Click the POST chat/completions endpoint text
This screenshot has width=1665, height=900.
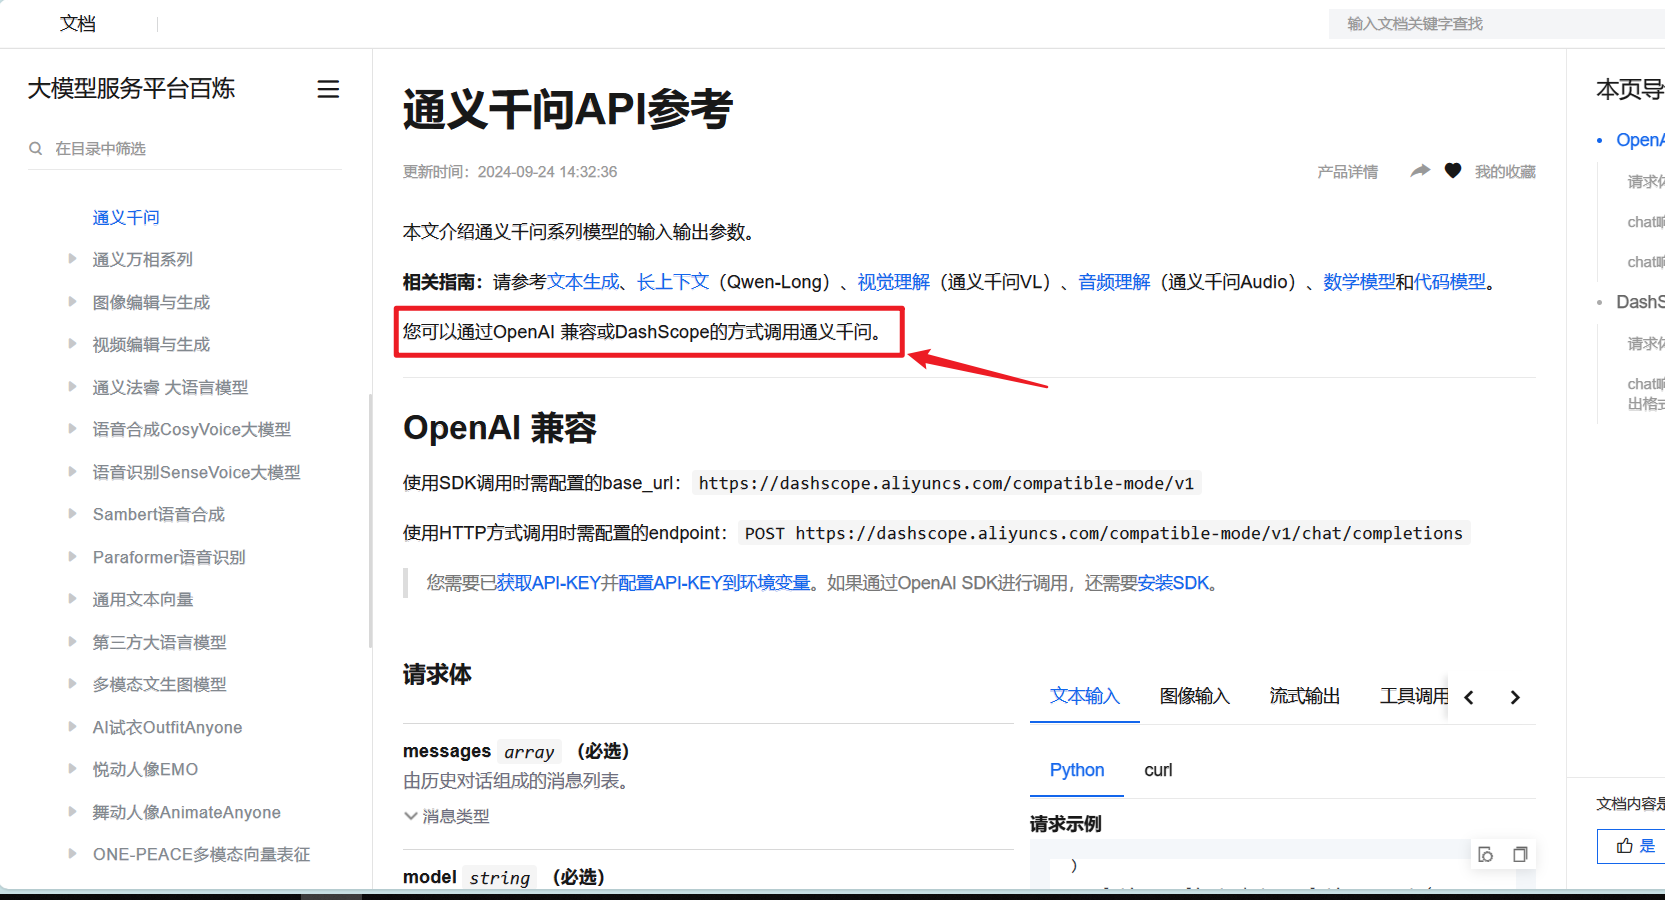pyautogui.click(x=1103, y=533)
